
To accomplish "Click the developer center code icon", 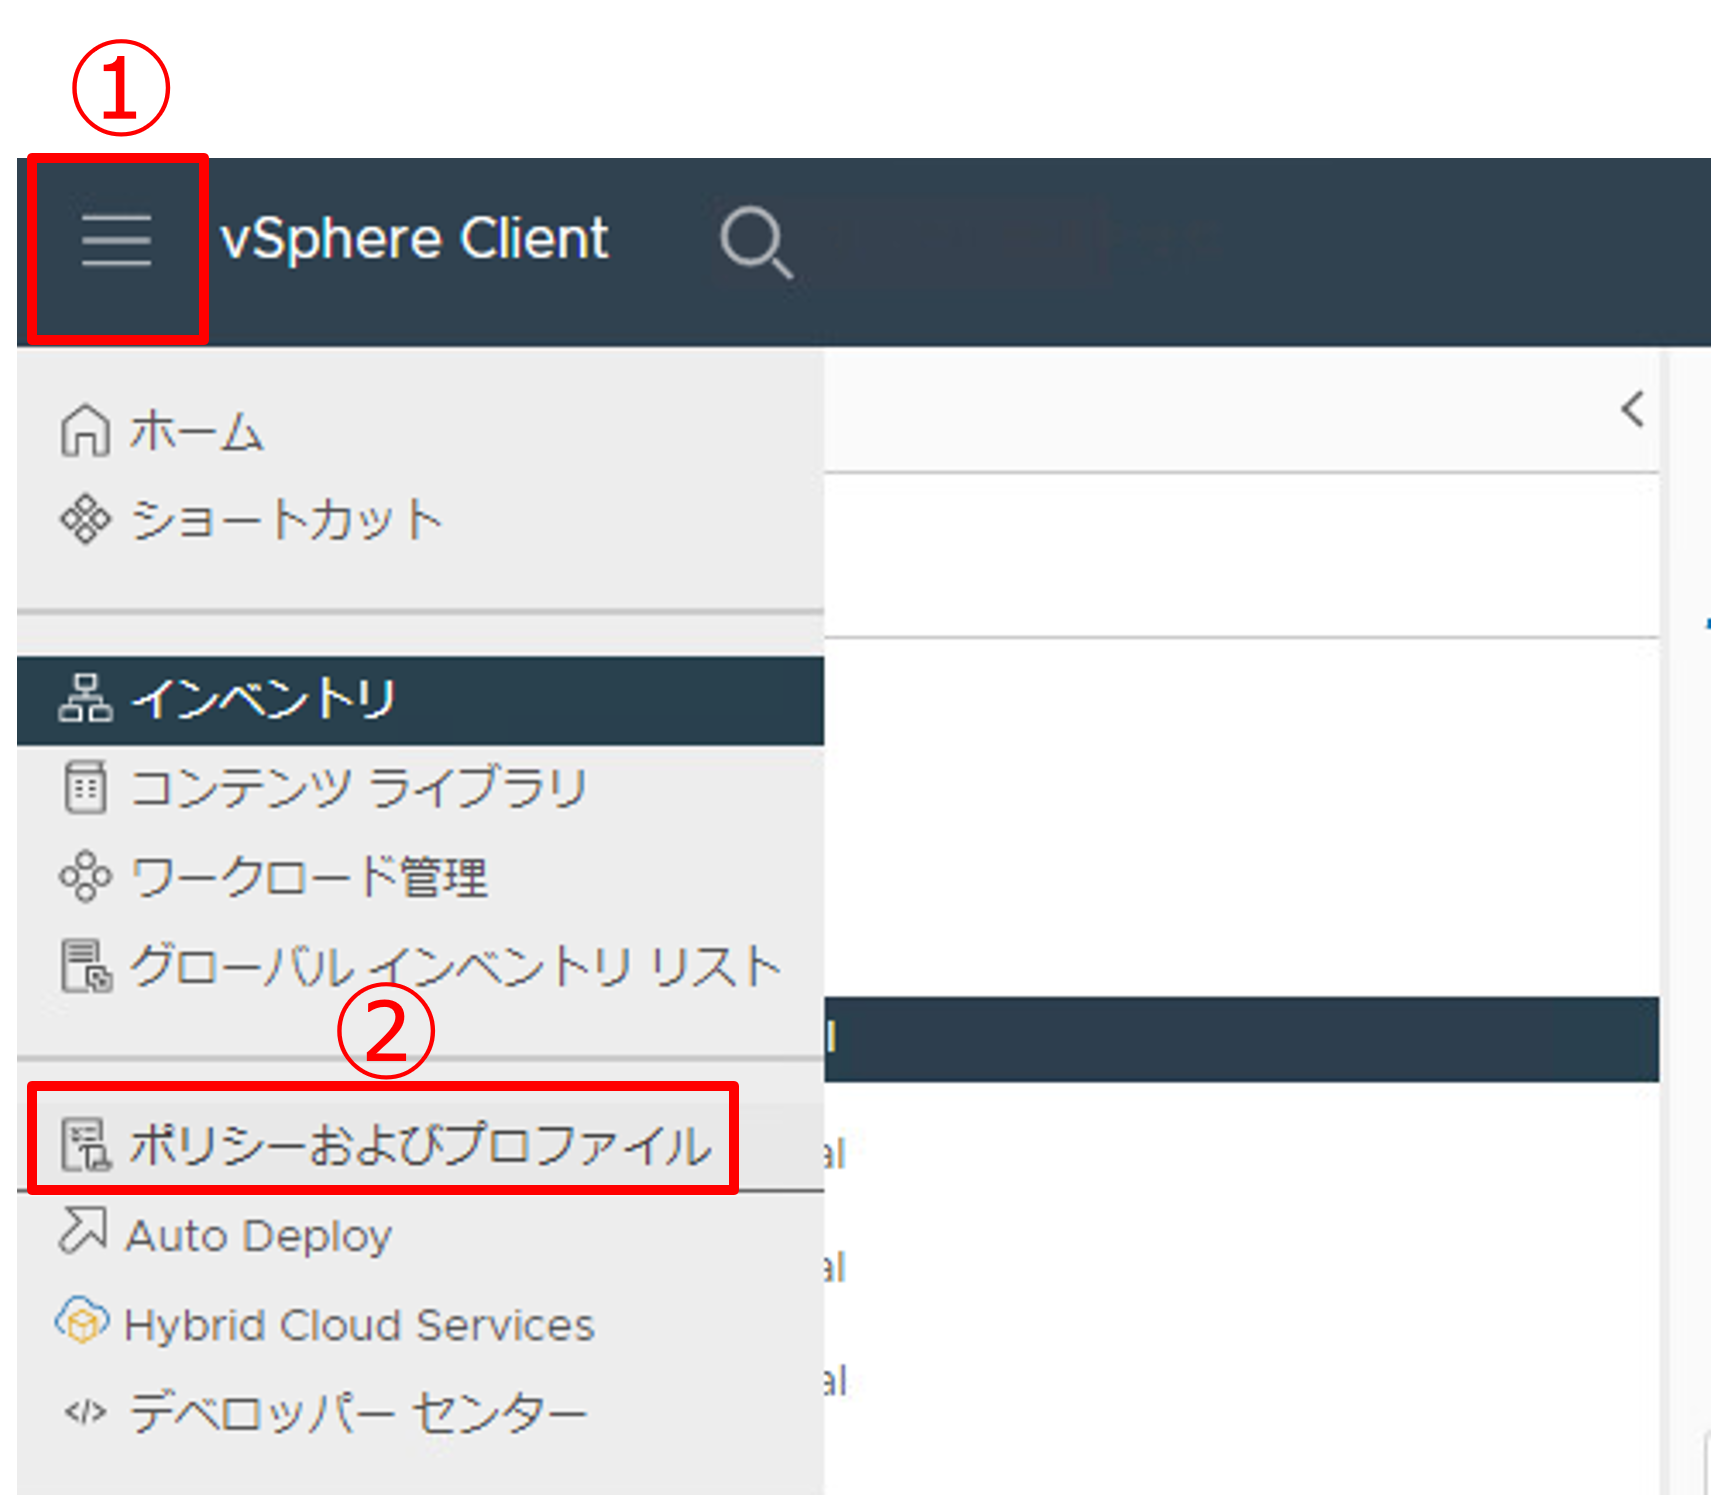I will point(85,1412).
